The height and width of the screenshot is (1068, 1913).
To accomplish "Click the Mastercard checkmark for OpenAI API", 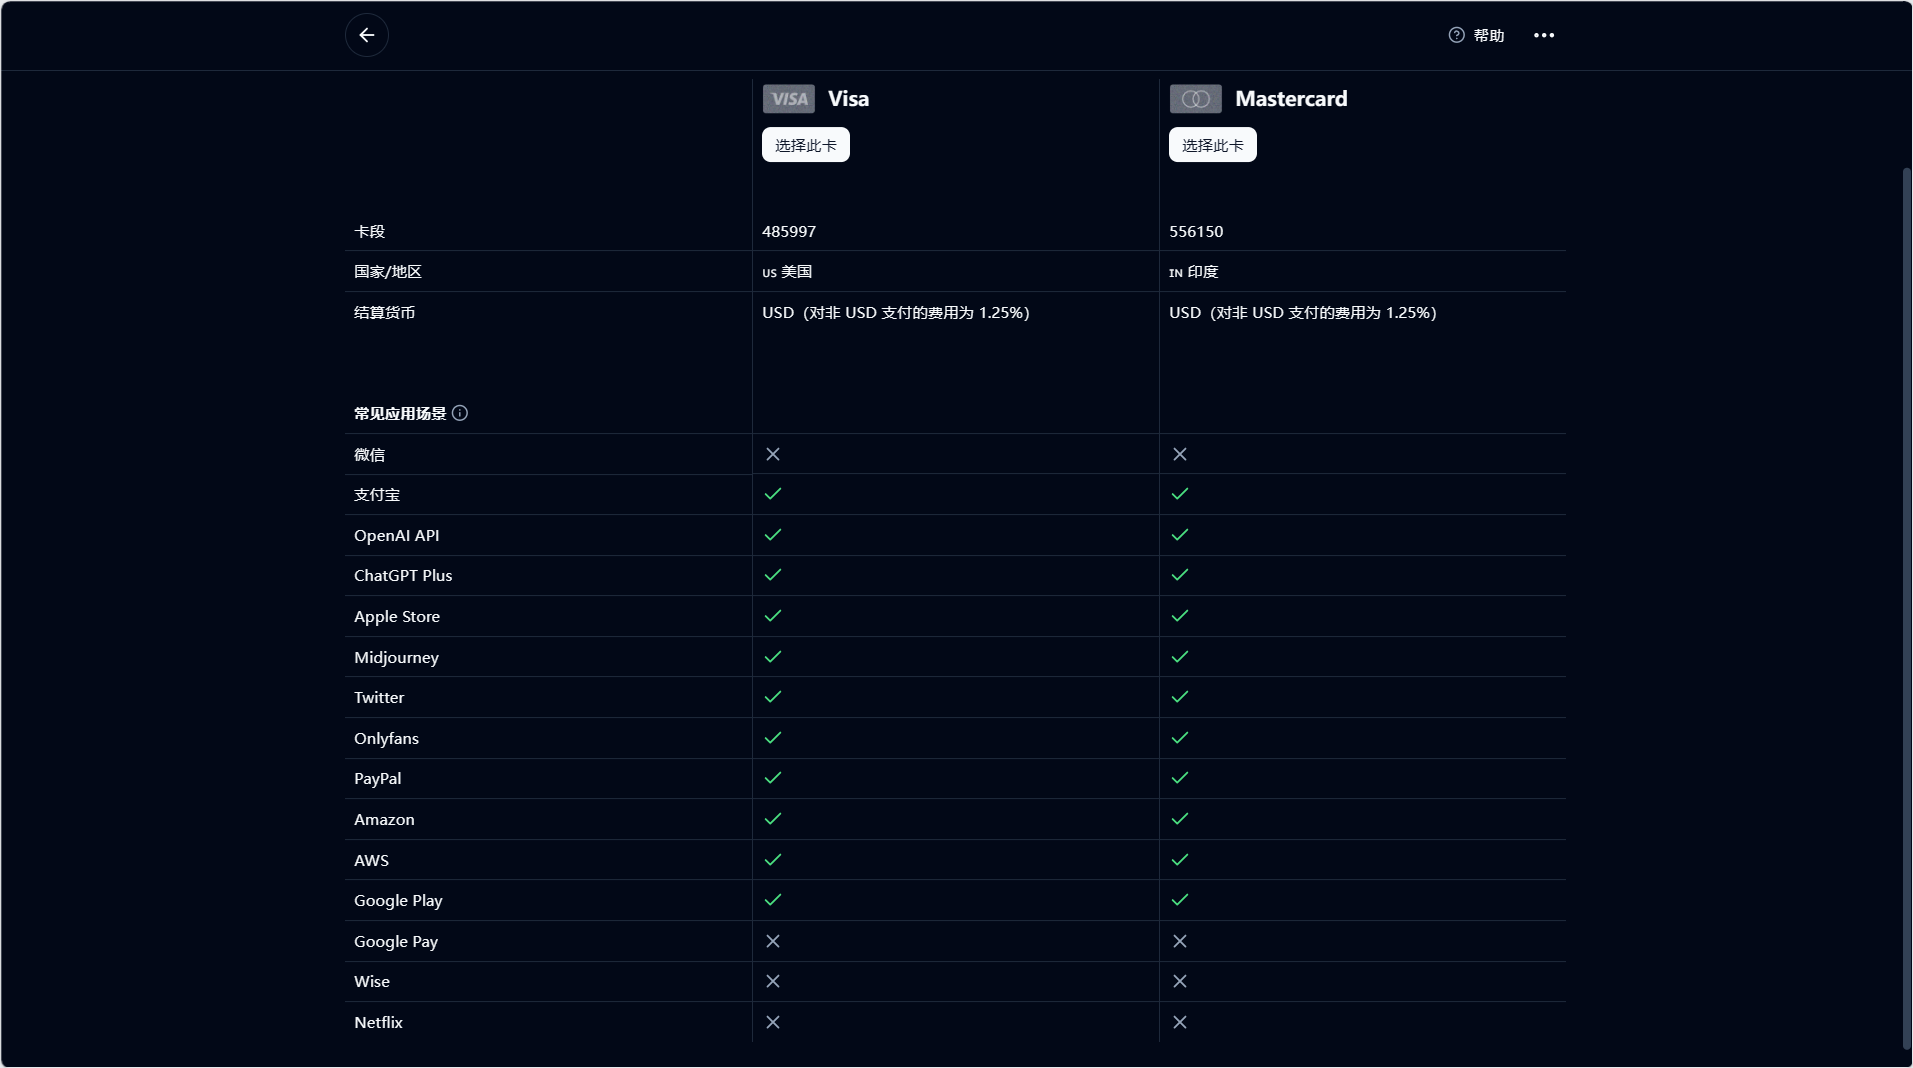I will point(1180,535).
